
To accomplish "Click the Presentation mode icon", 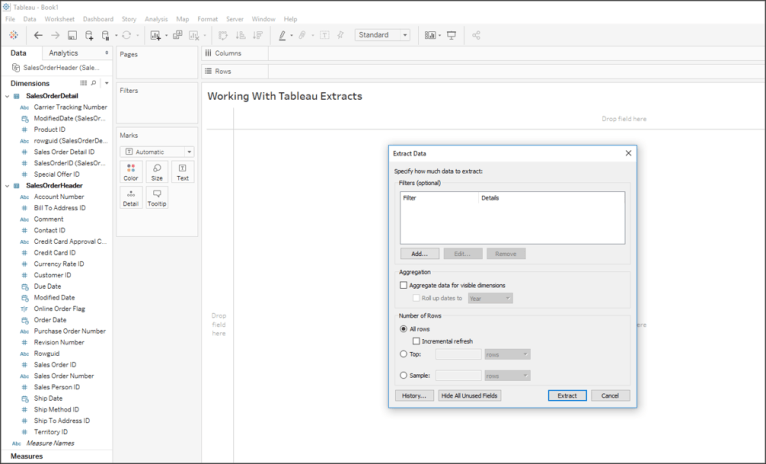I will (451, 35).
